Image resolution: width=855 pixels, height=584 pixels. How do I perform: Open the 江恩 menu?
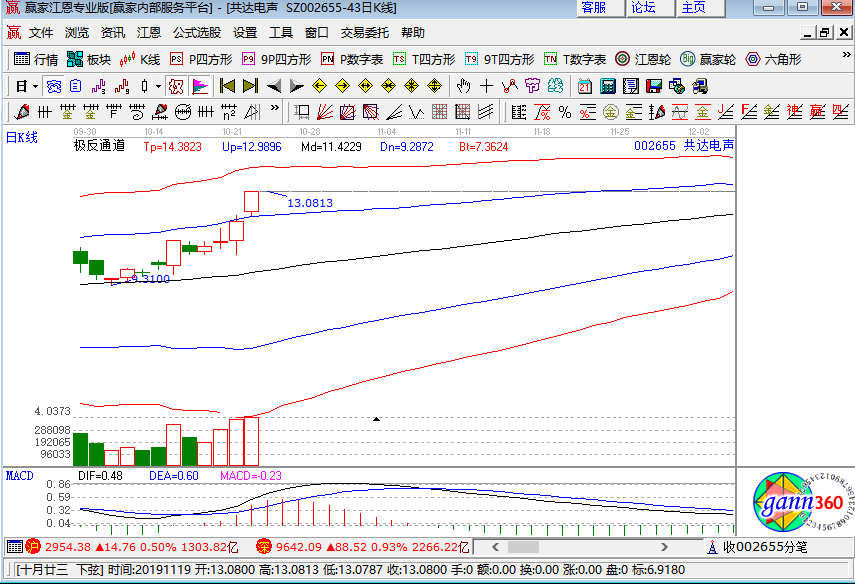149,33
